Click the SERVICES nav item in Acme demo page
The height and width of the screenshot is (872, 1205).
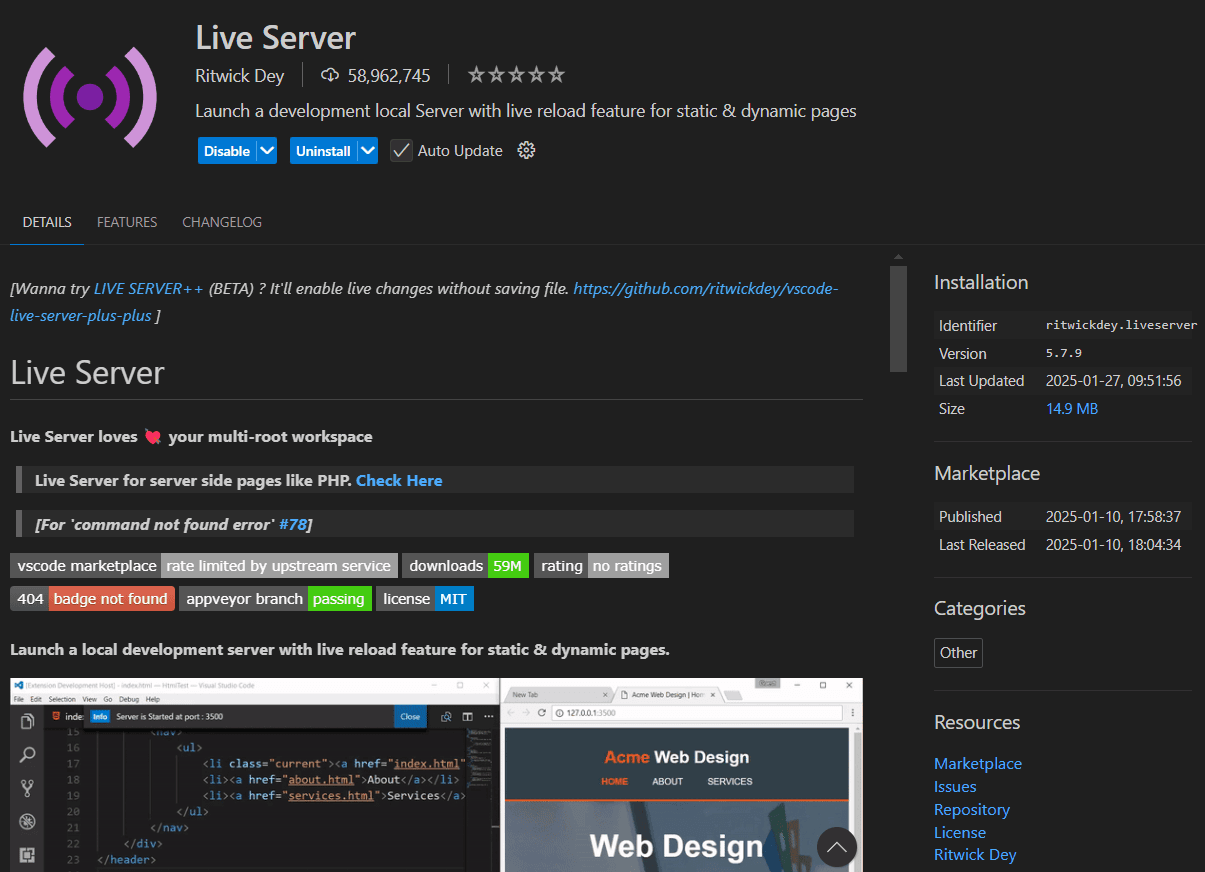pos(730,781)
